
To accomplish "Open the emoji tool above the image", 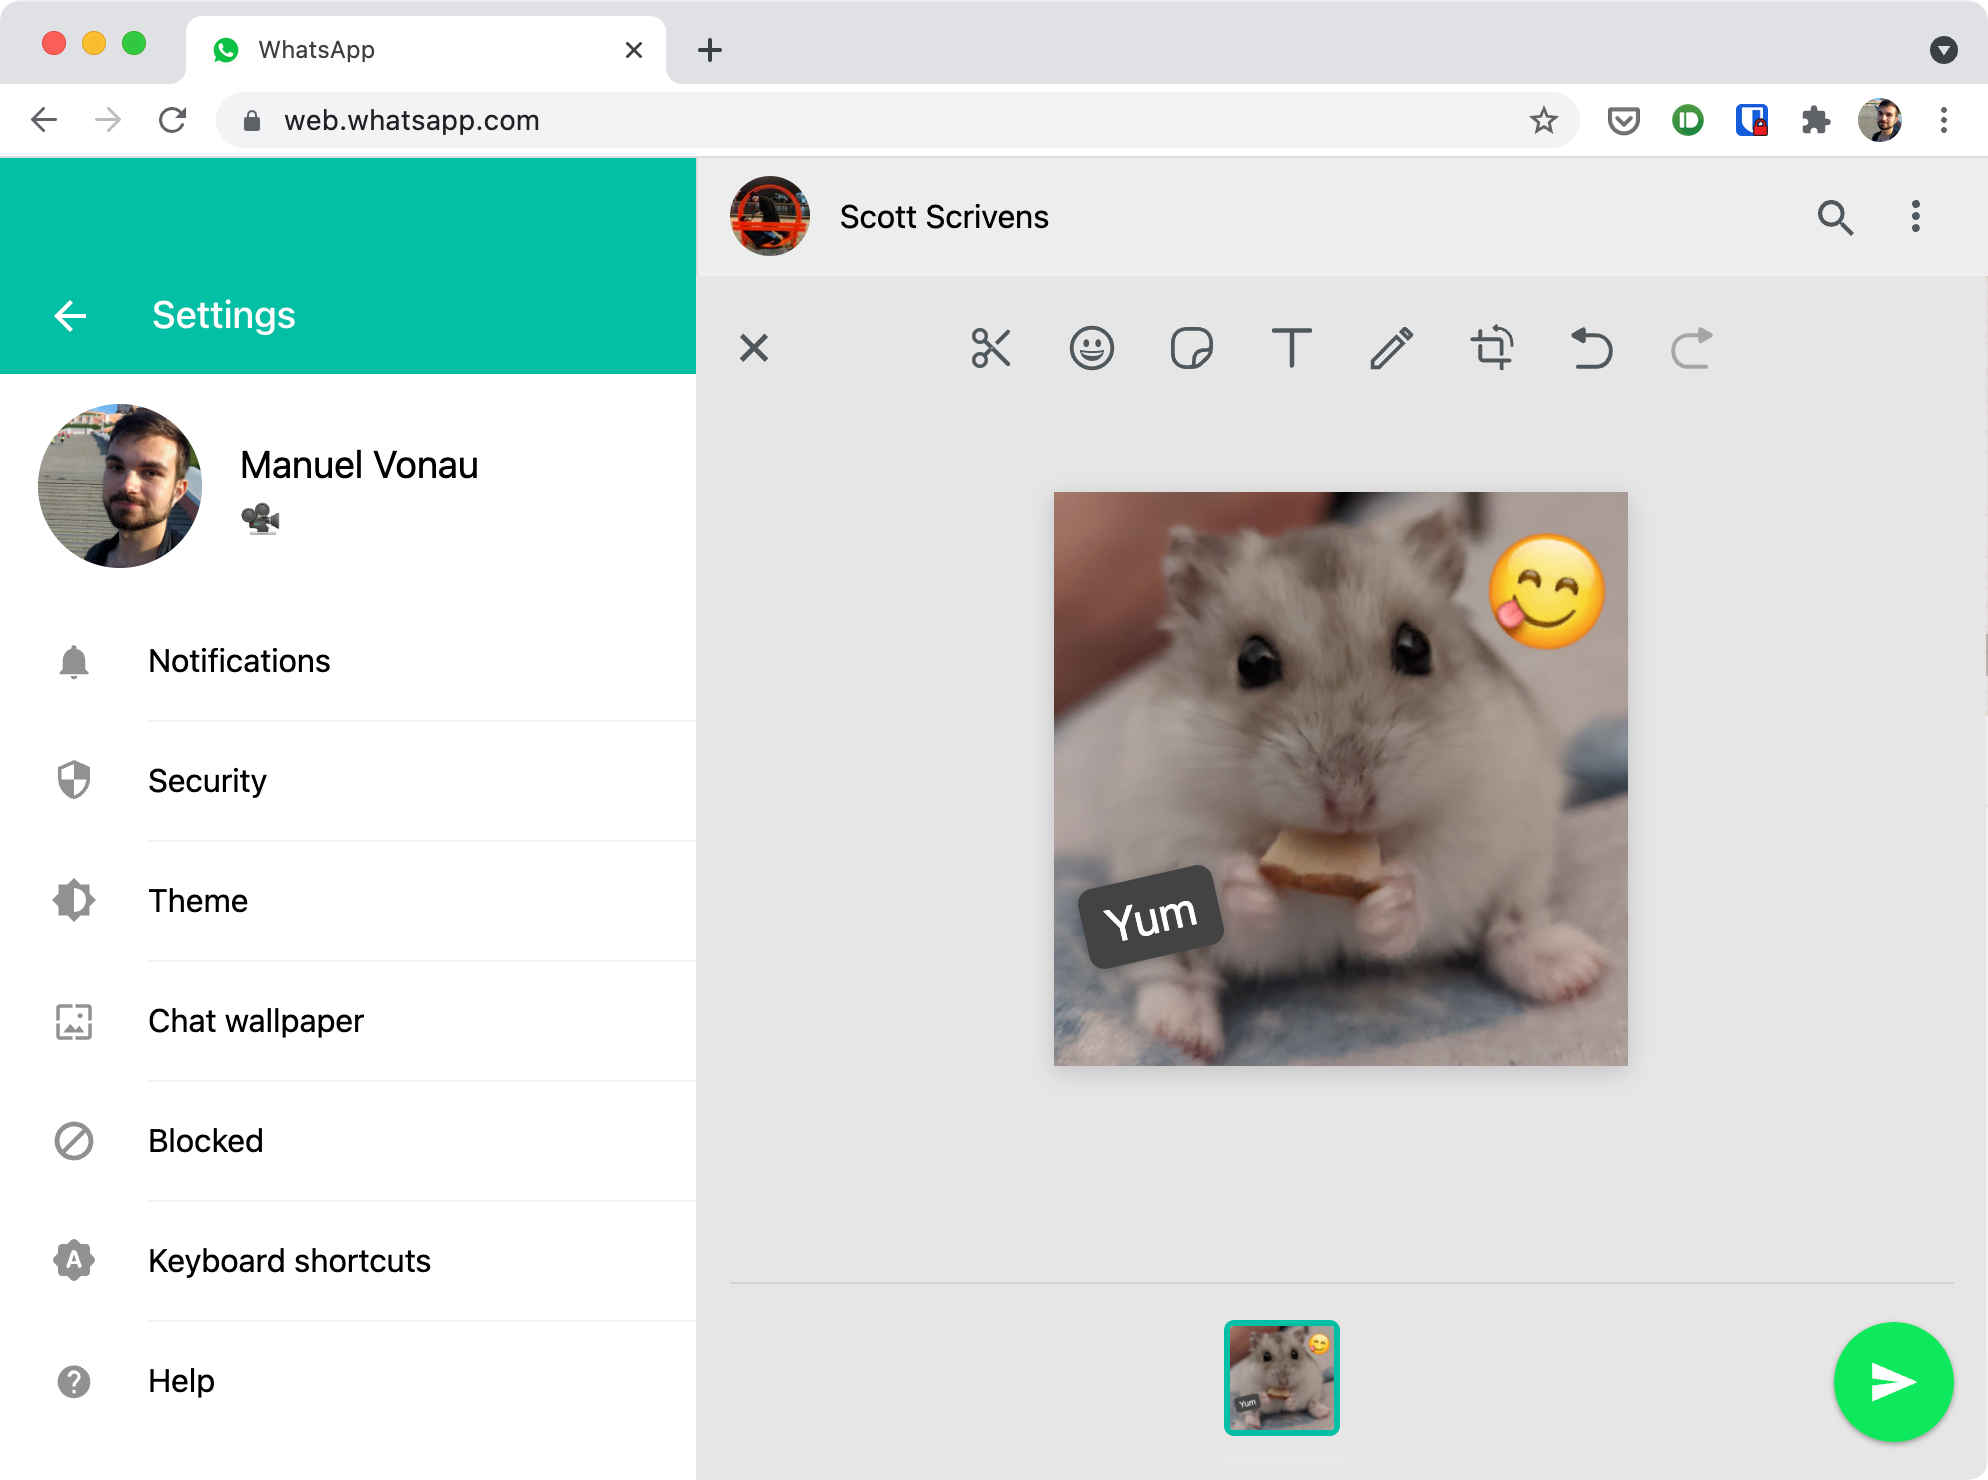I will [1091, 348].
